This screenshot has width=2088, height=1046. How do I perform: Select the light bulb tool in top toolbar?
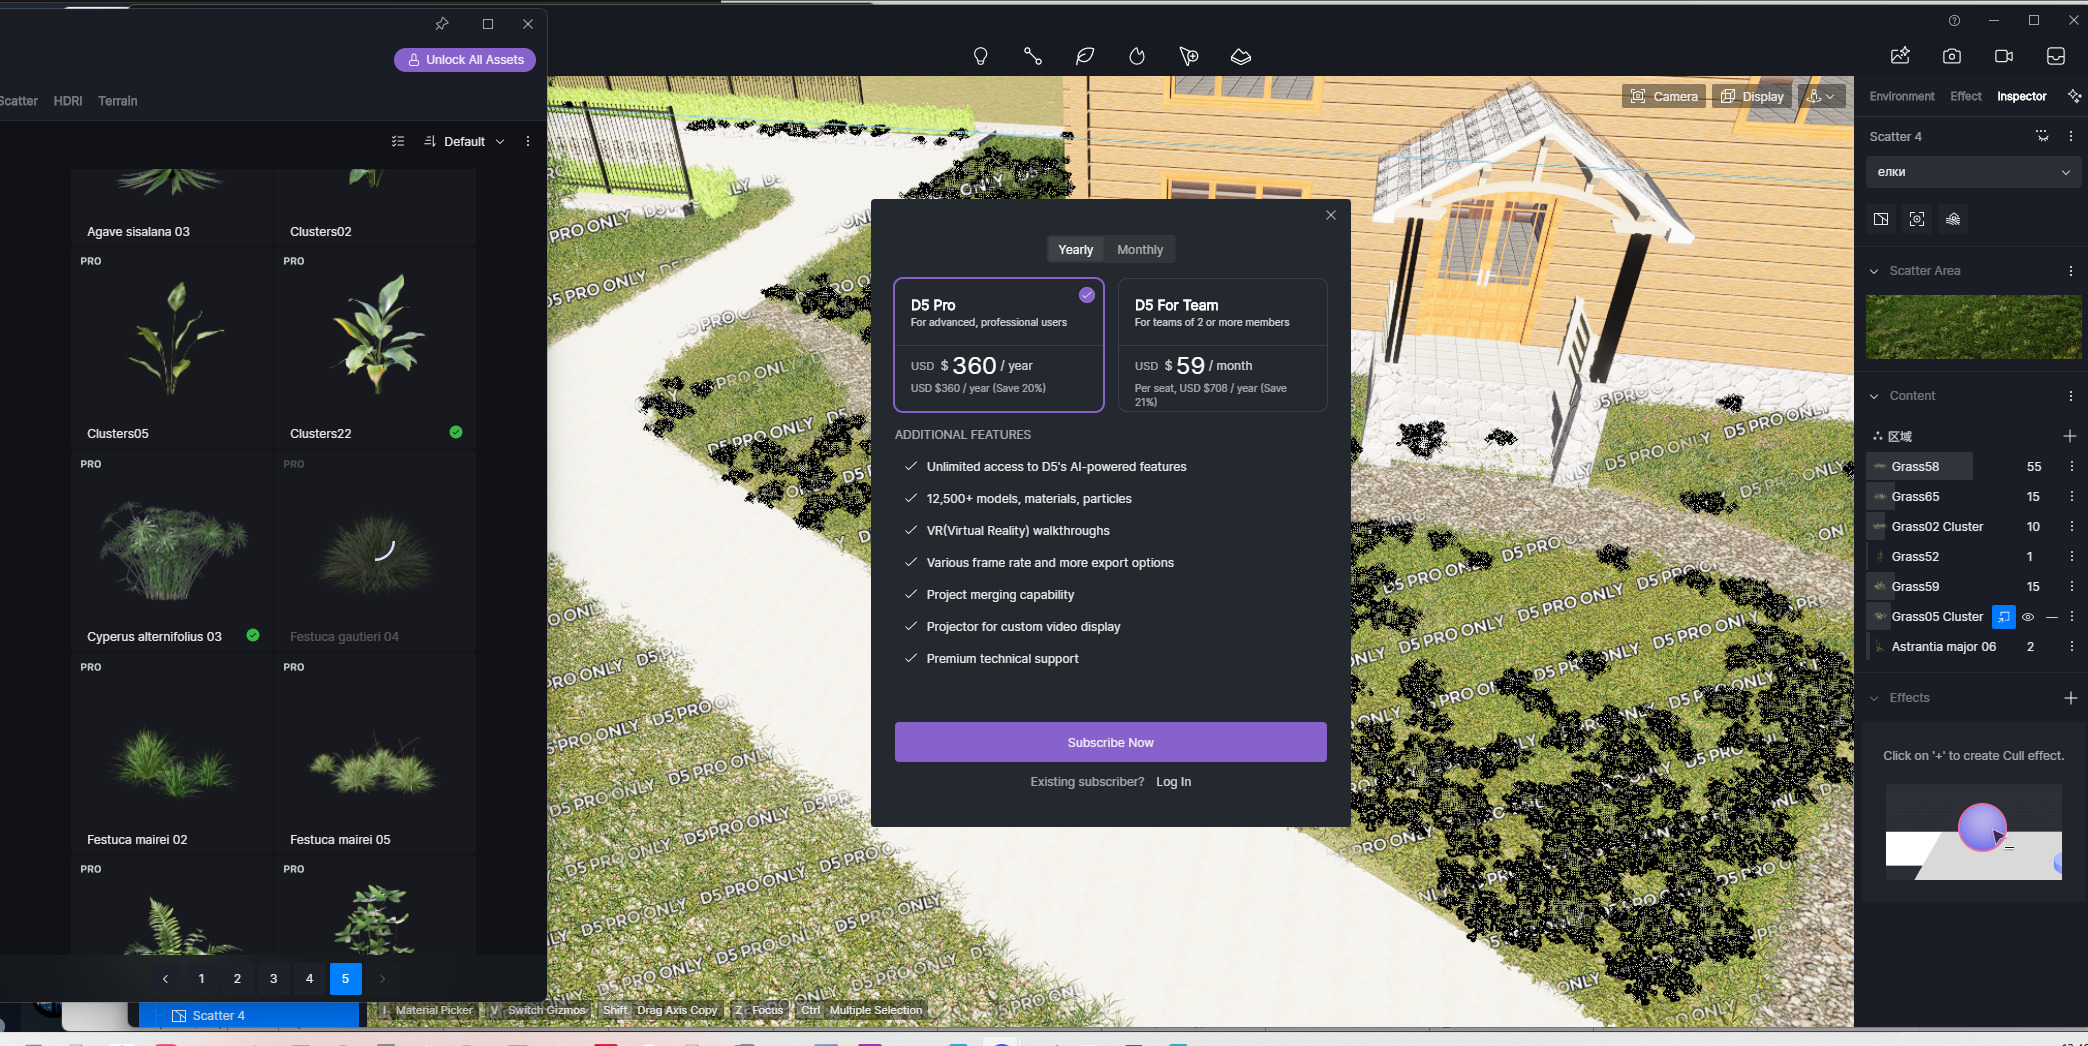(x=980, y=57)
